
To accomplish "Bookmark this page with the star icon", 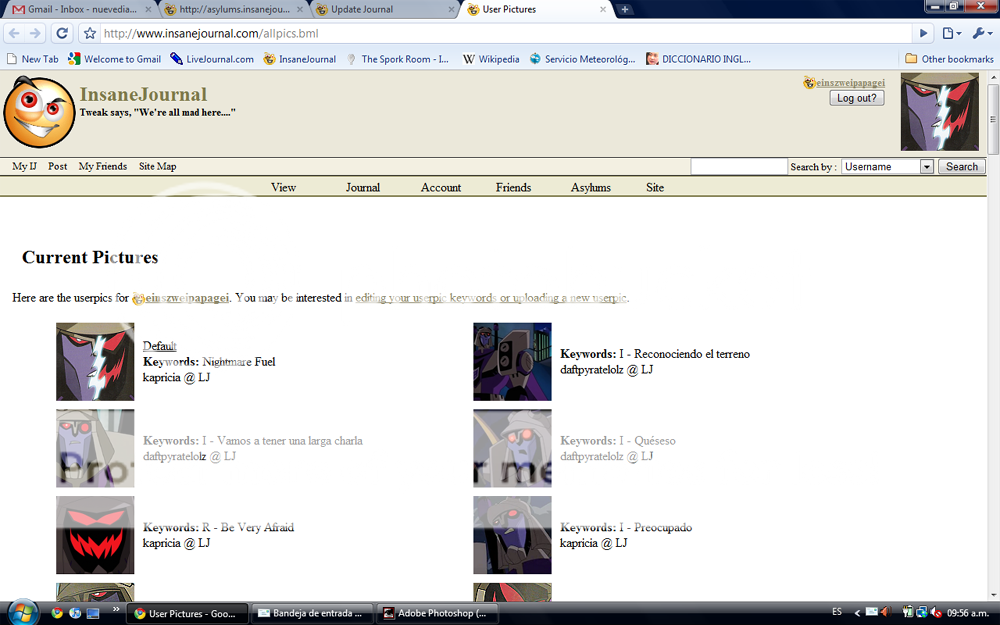I will click(x=90, y=33).
